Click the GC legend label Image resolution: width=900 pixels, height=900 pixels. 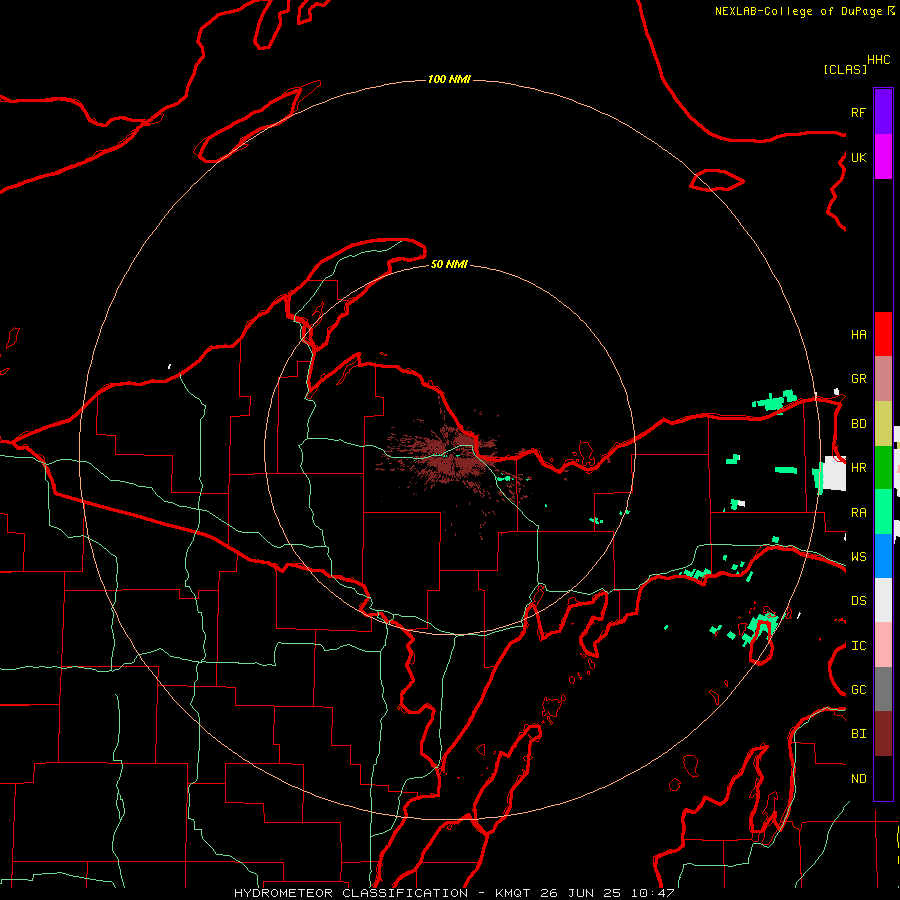(x=858, y=690)
